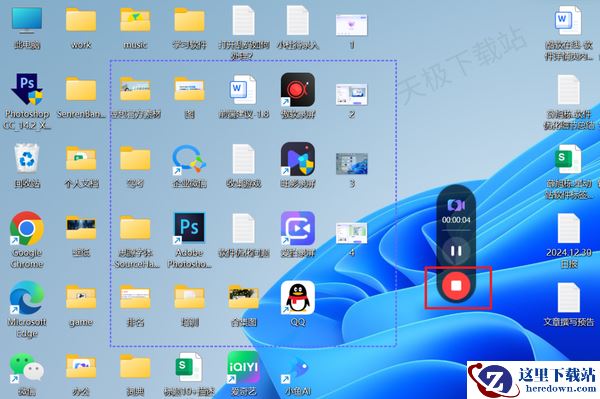The image size is (600, 399).
Task: Select the Google Chrome shortcut
Action: pos(27,228)
